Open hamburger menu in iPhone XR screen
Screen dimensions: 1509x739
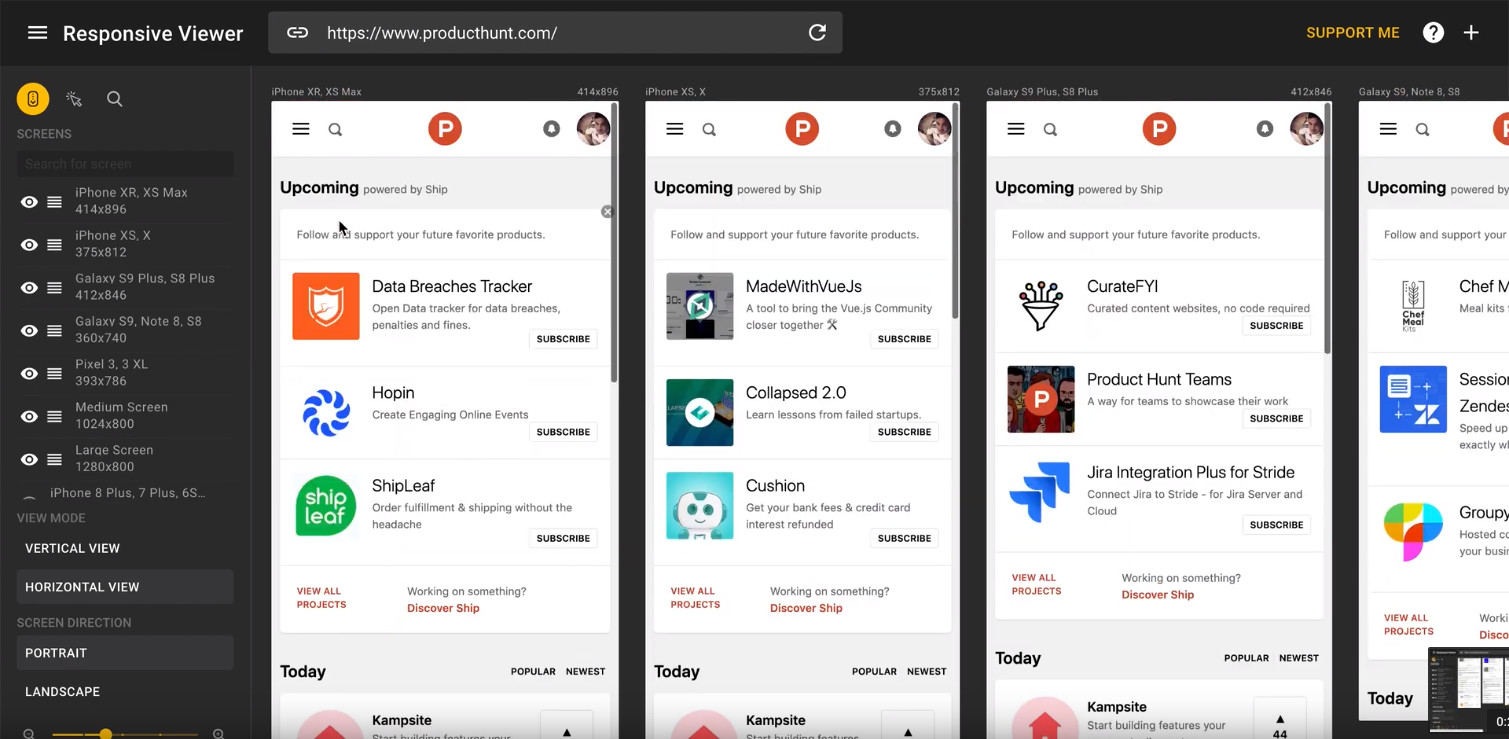click(x=301, y=129)
